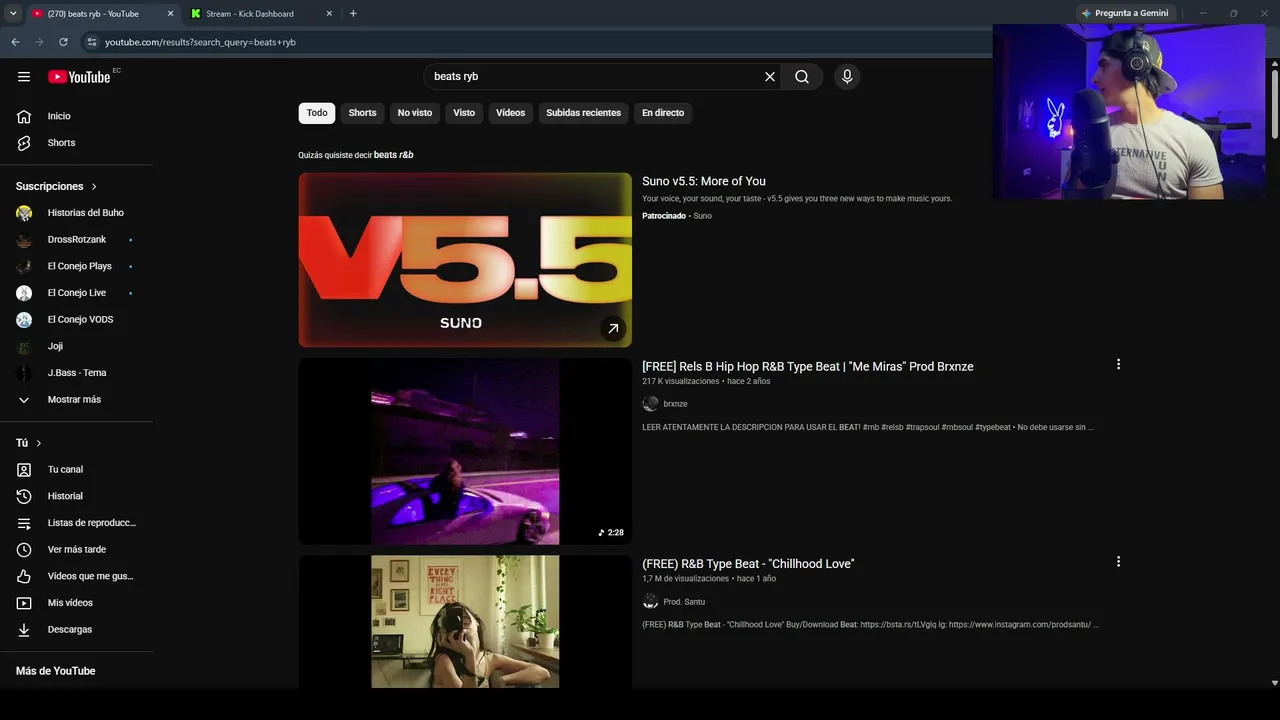Select the No visto filter chip

coord(415,113)
